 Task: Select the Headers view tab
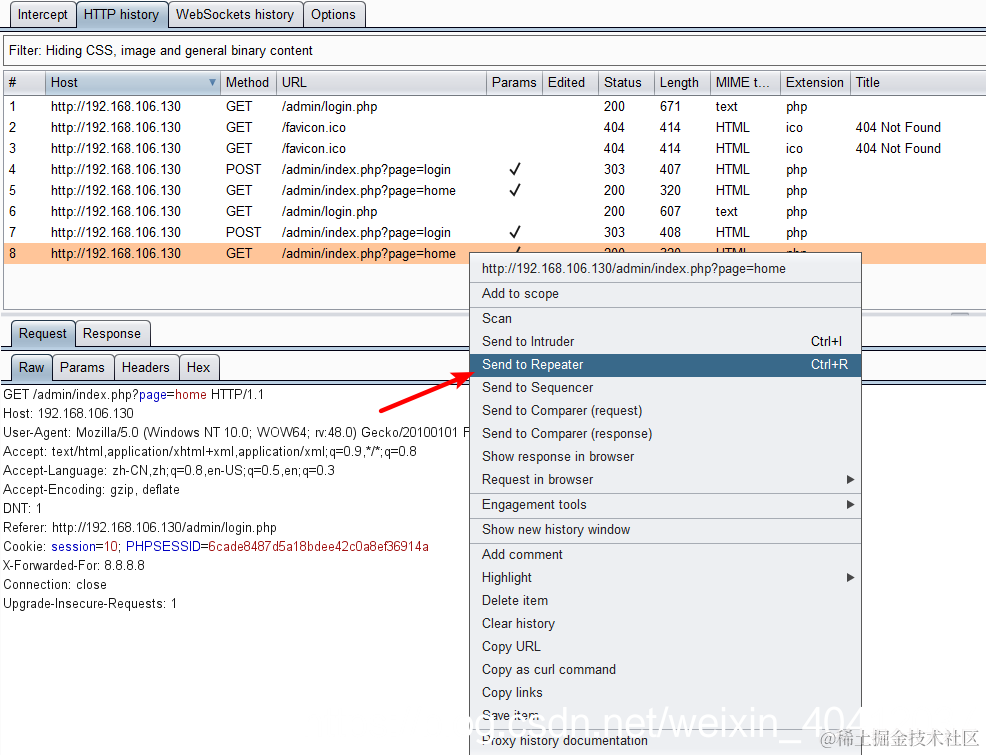146,368
